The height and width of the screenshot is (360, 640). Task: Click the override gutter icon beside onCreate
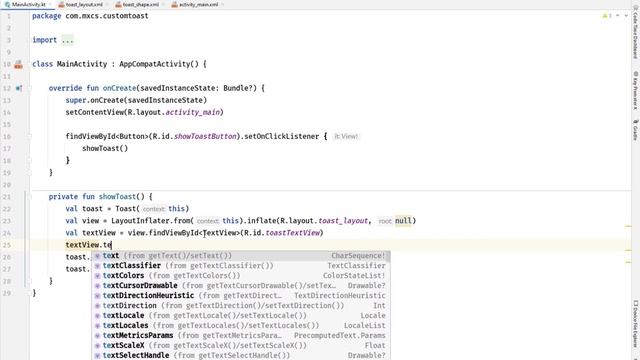[19, 88]
